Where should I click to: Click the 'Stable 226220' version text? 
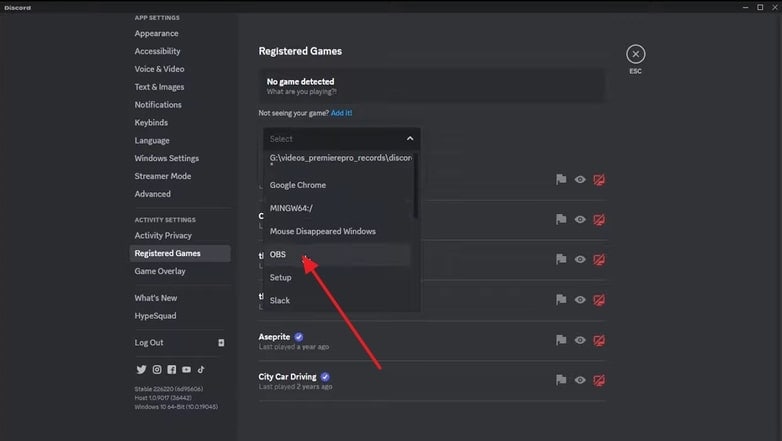(169, 389)
